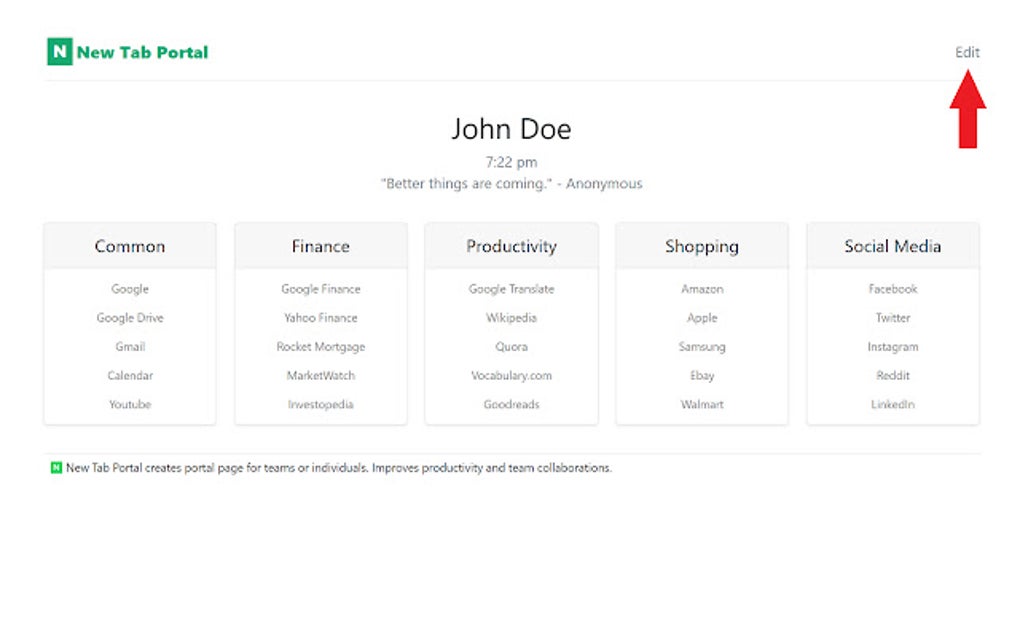The width and height of the screenshot is (1020, 638).
Task: Select Youtube in the Common card
Action: point(129,404)
